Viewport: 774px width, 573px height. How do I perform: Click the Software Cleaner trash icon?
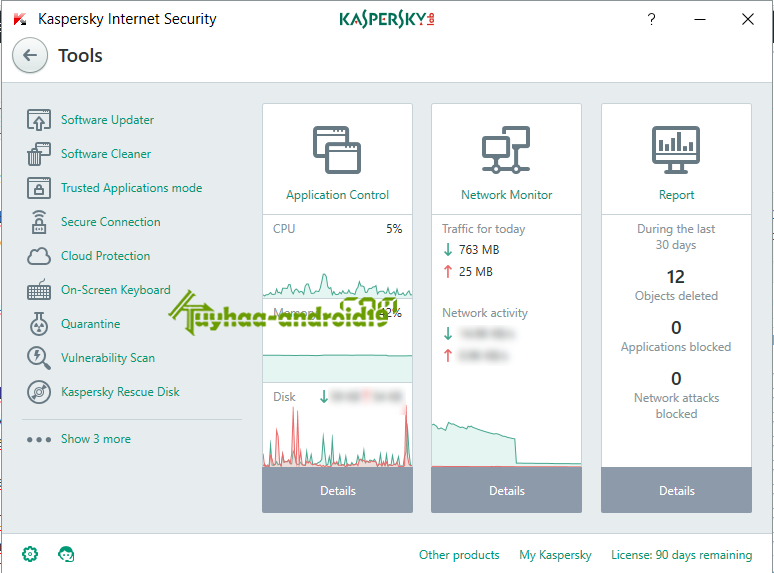coord(39,154)
